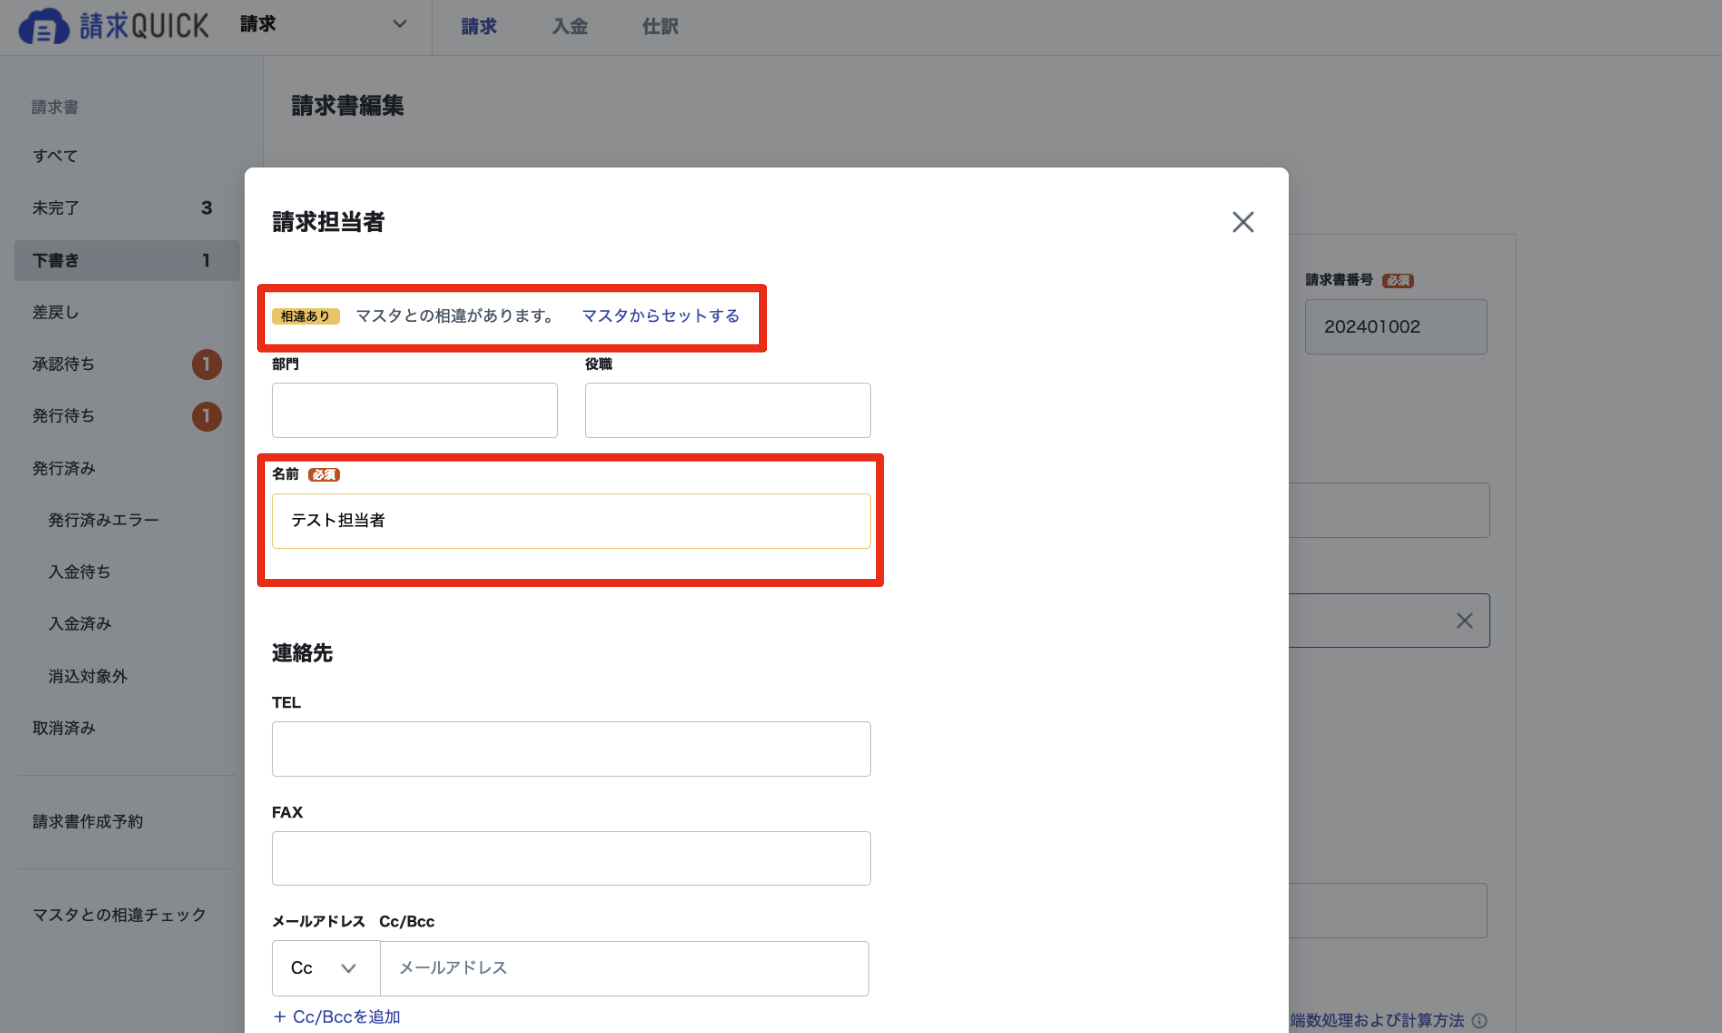
Task: Switch to the 入金 tab
Action: pos(570,27)
